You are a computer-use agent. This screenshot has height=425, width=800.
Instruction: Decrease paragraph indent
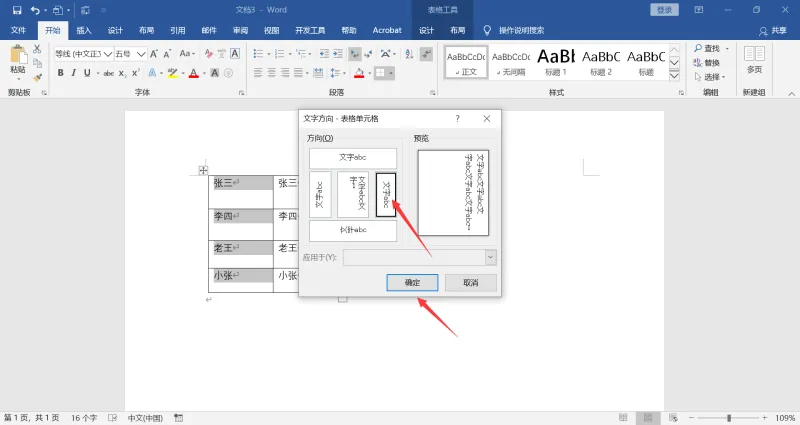324,54
